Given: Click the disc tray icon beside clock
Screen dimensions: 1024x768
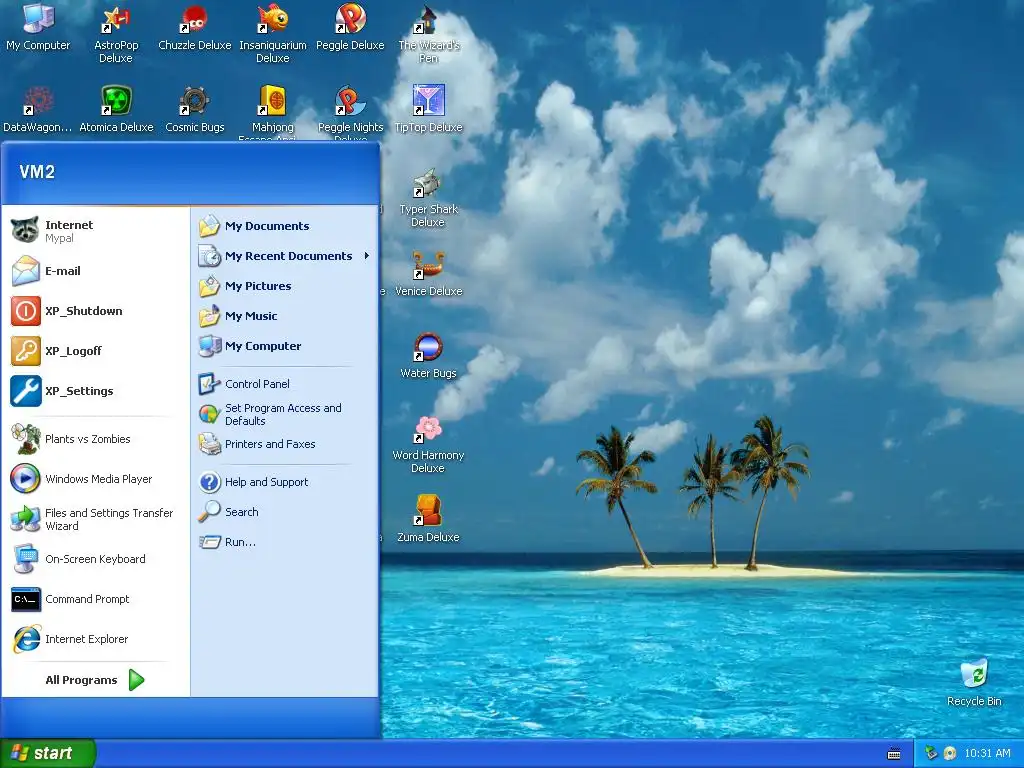Looking at the screenshot, I should (x=950, y=754).
